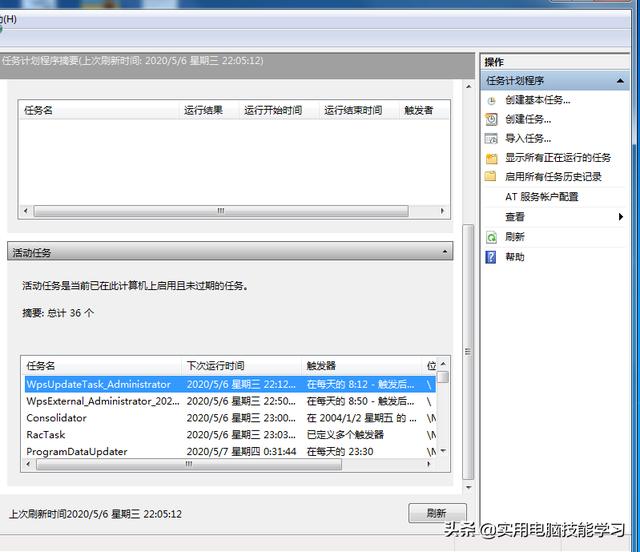Sort task status by 触发者 column
Image resolution: width=640 pixels, height=552 pixels.
(424, 110)
